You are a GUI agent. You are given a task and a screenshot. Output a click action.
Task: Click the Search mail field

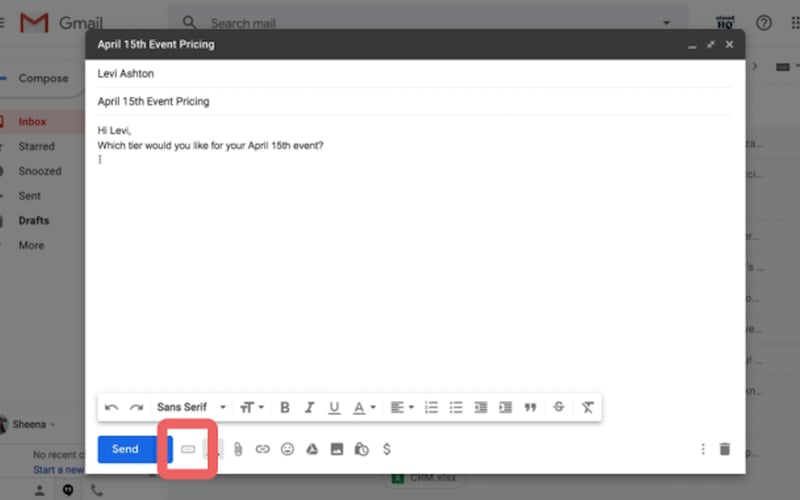point(429,23)
